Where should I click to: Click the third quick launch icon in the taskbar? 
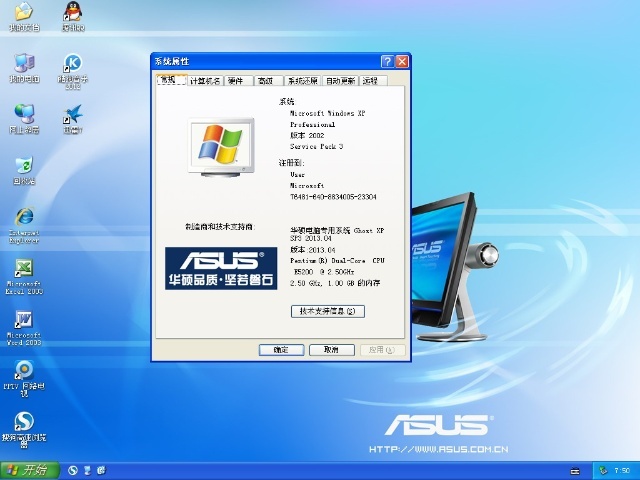coord(101,470)
